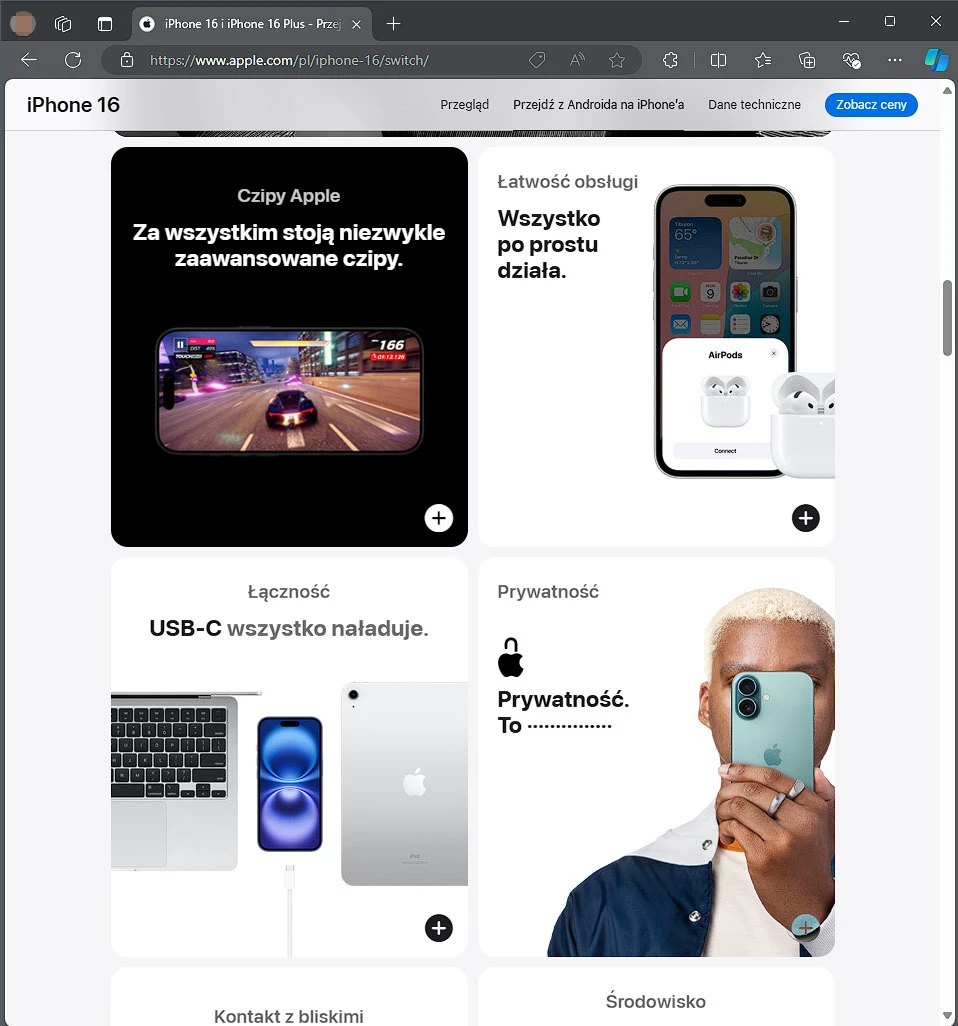958x1026 pixels.
Task: Click the MacBook keyboard image
Action: pyautogui.click(x=174, y=782)
